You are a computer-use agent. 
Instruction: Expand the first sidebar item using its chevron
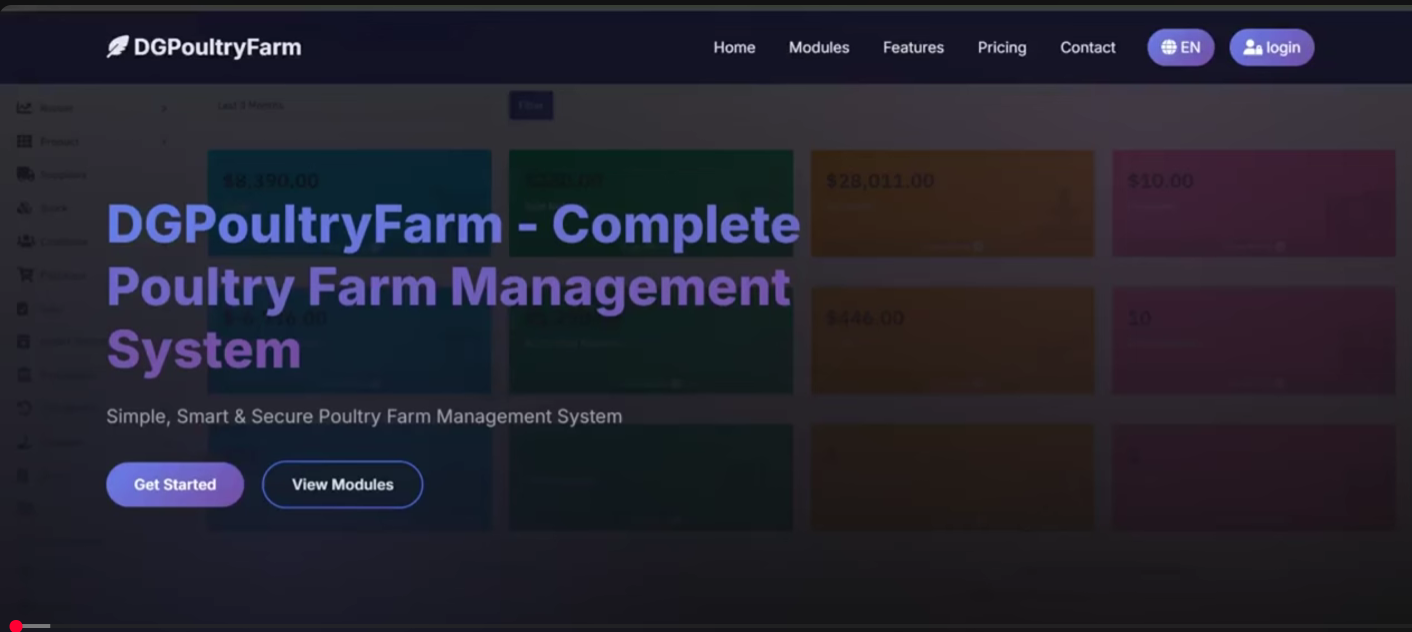tap(164, 108)
